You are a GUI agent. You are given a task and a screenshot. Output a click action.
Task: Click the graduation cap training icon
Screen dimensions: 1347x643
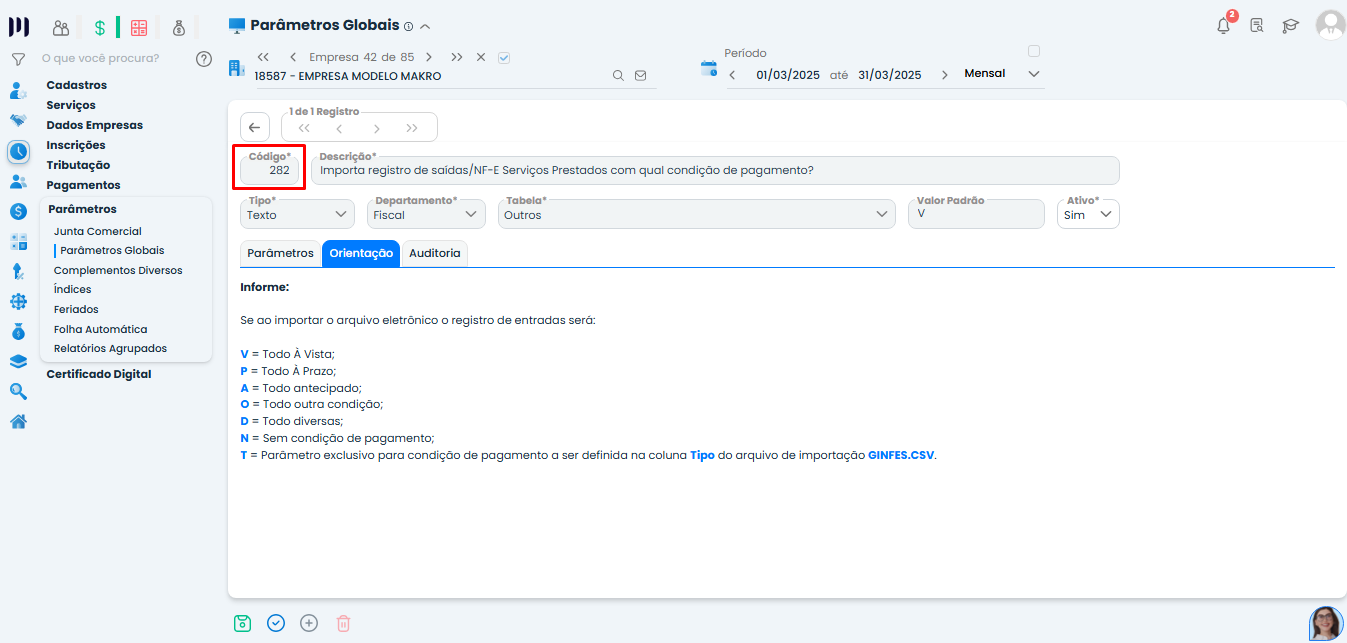click(x=1290, y=26)
